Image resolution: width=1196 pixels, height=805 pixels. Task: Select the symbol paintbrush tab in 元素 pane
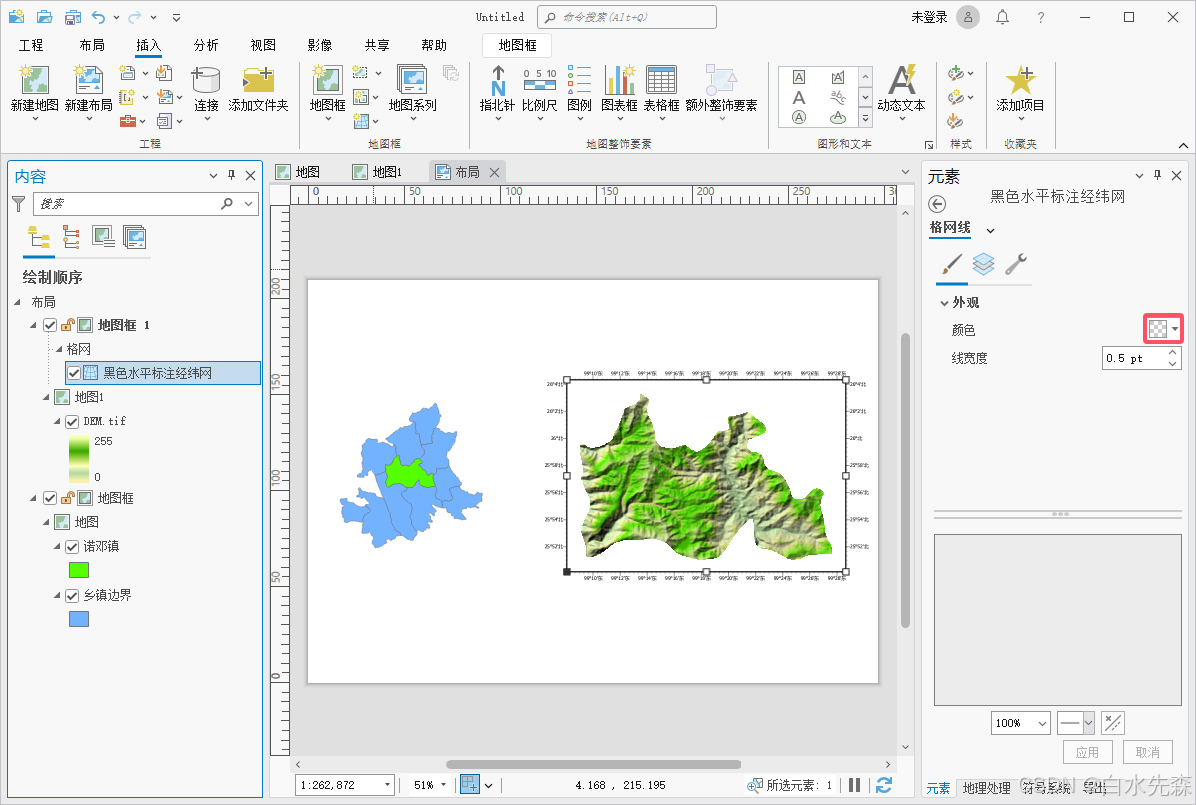click(x=952, y=265)
